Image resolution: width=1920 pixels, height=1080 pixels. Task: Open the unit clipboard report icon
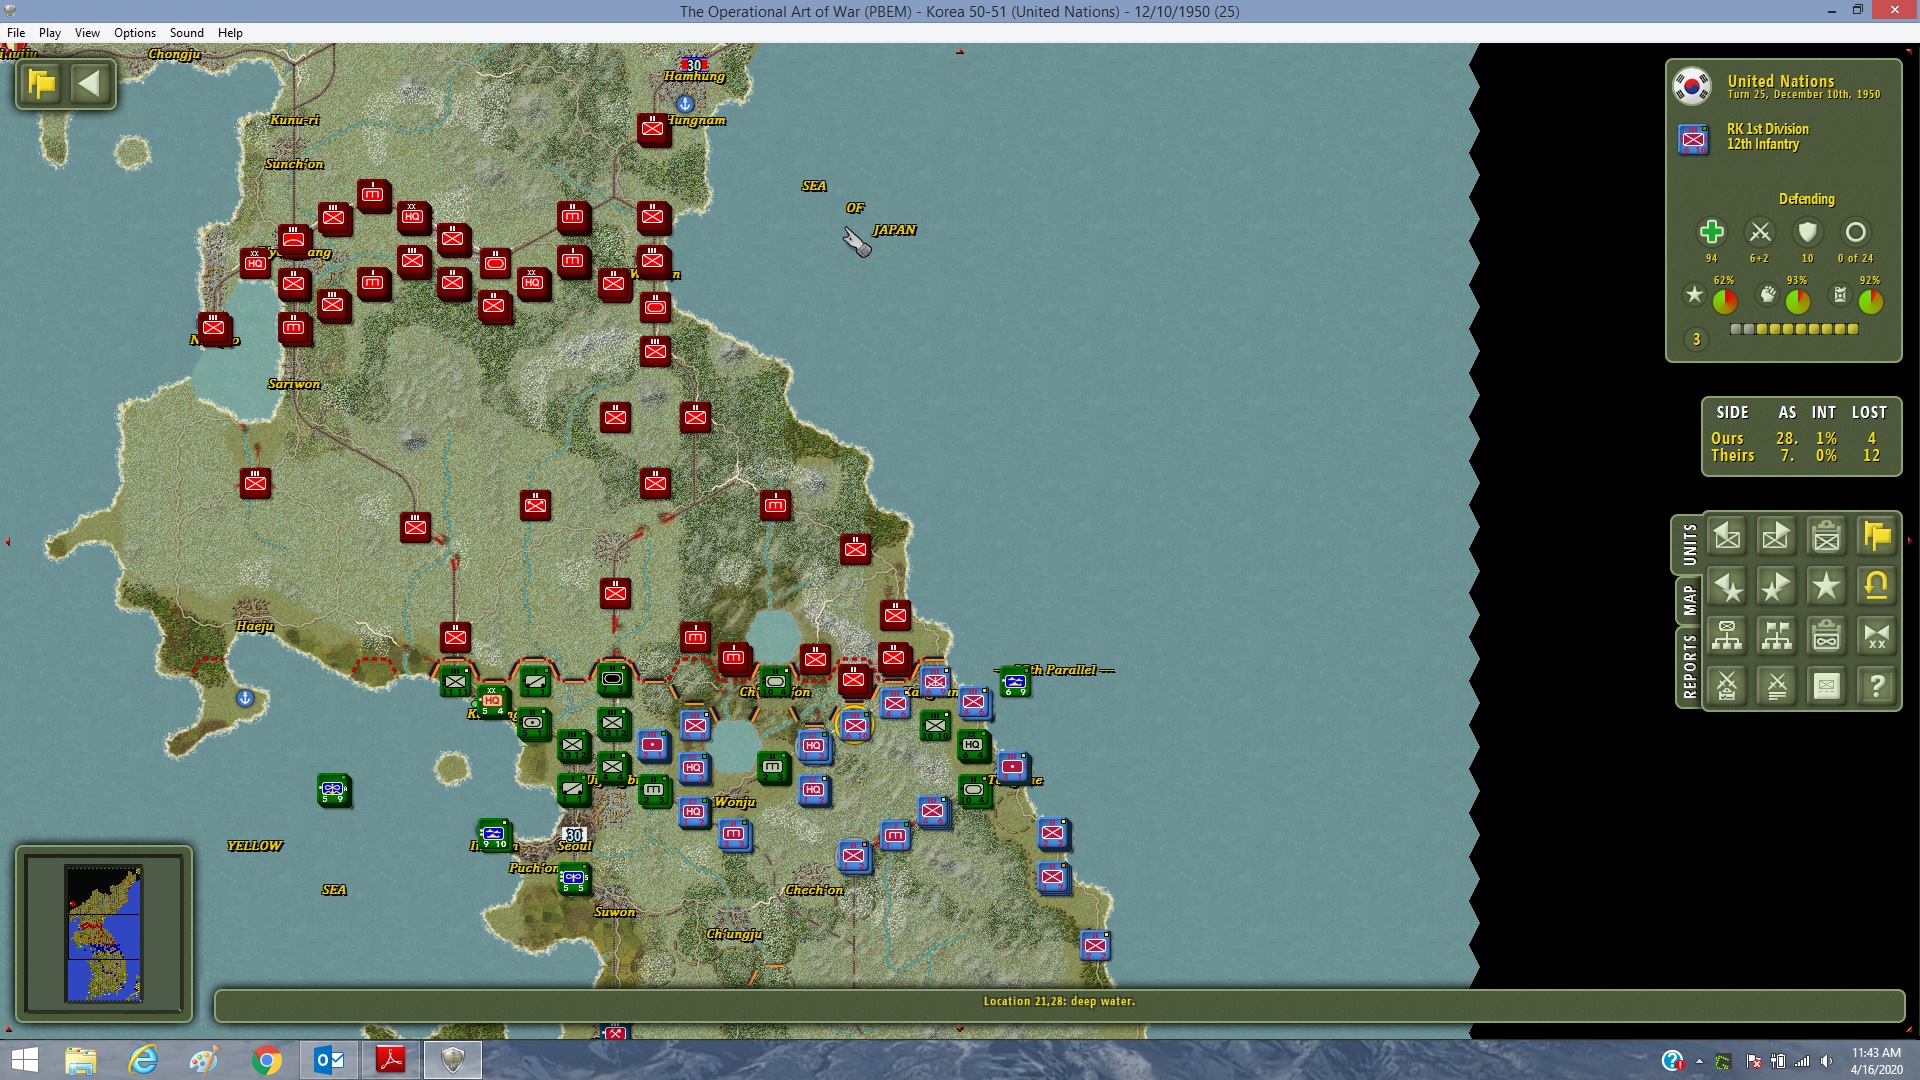1826,537
